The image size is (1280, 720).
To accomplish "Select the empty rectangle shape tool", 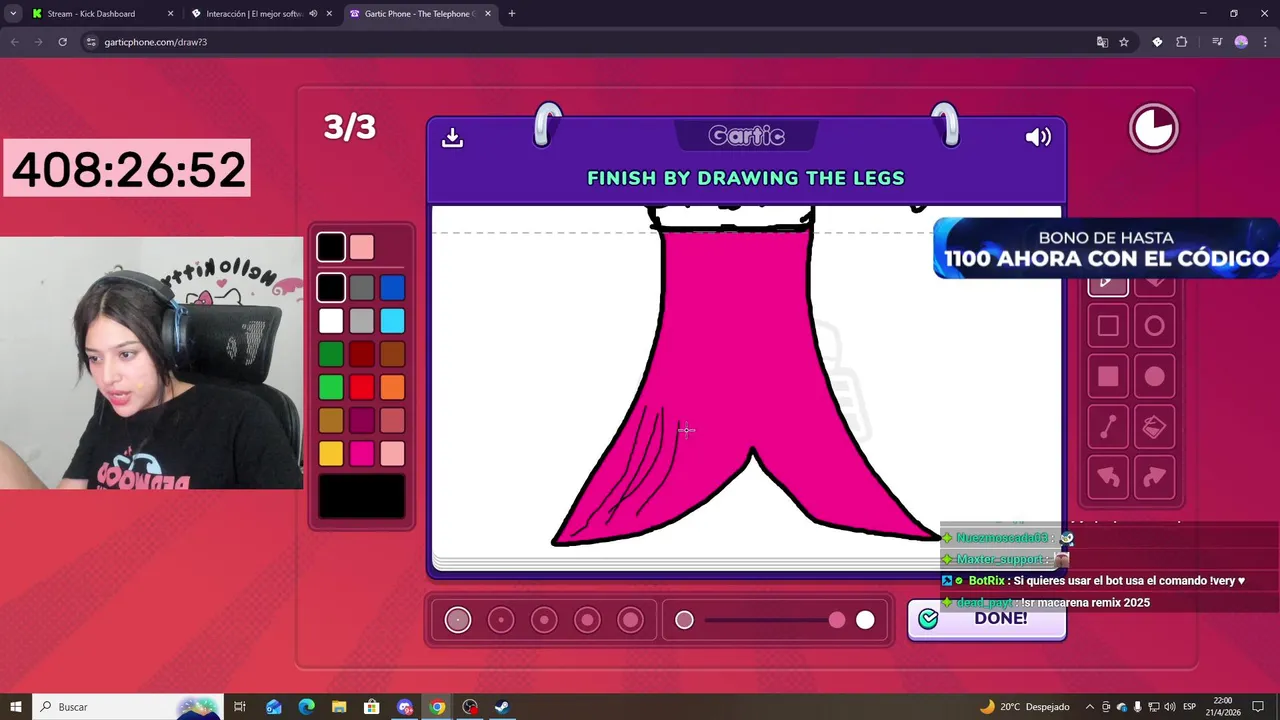I will [x=1108, y=326].
